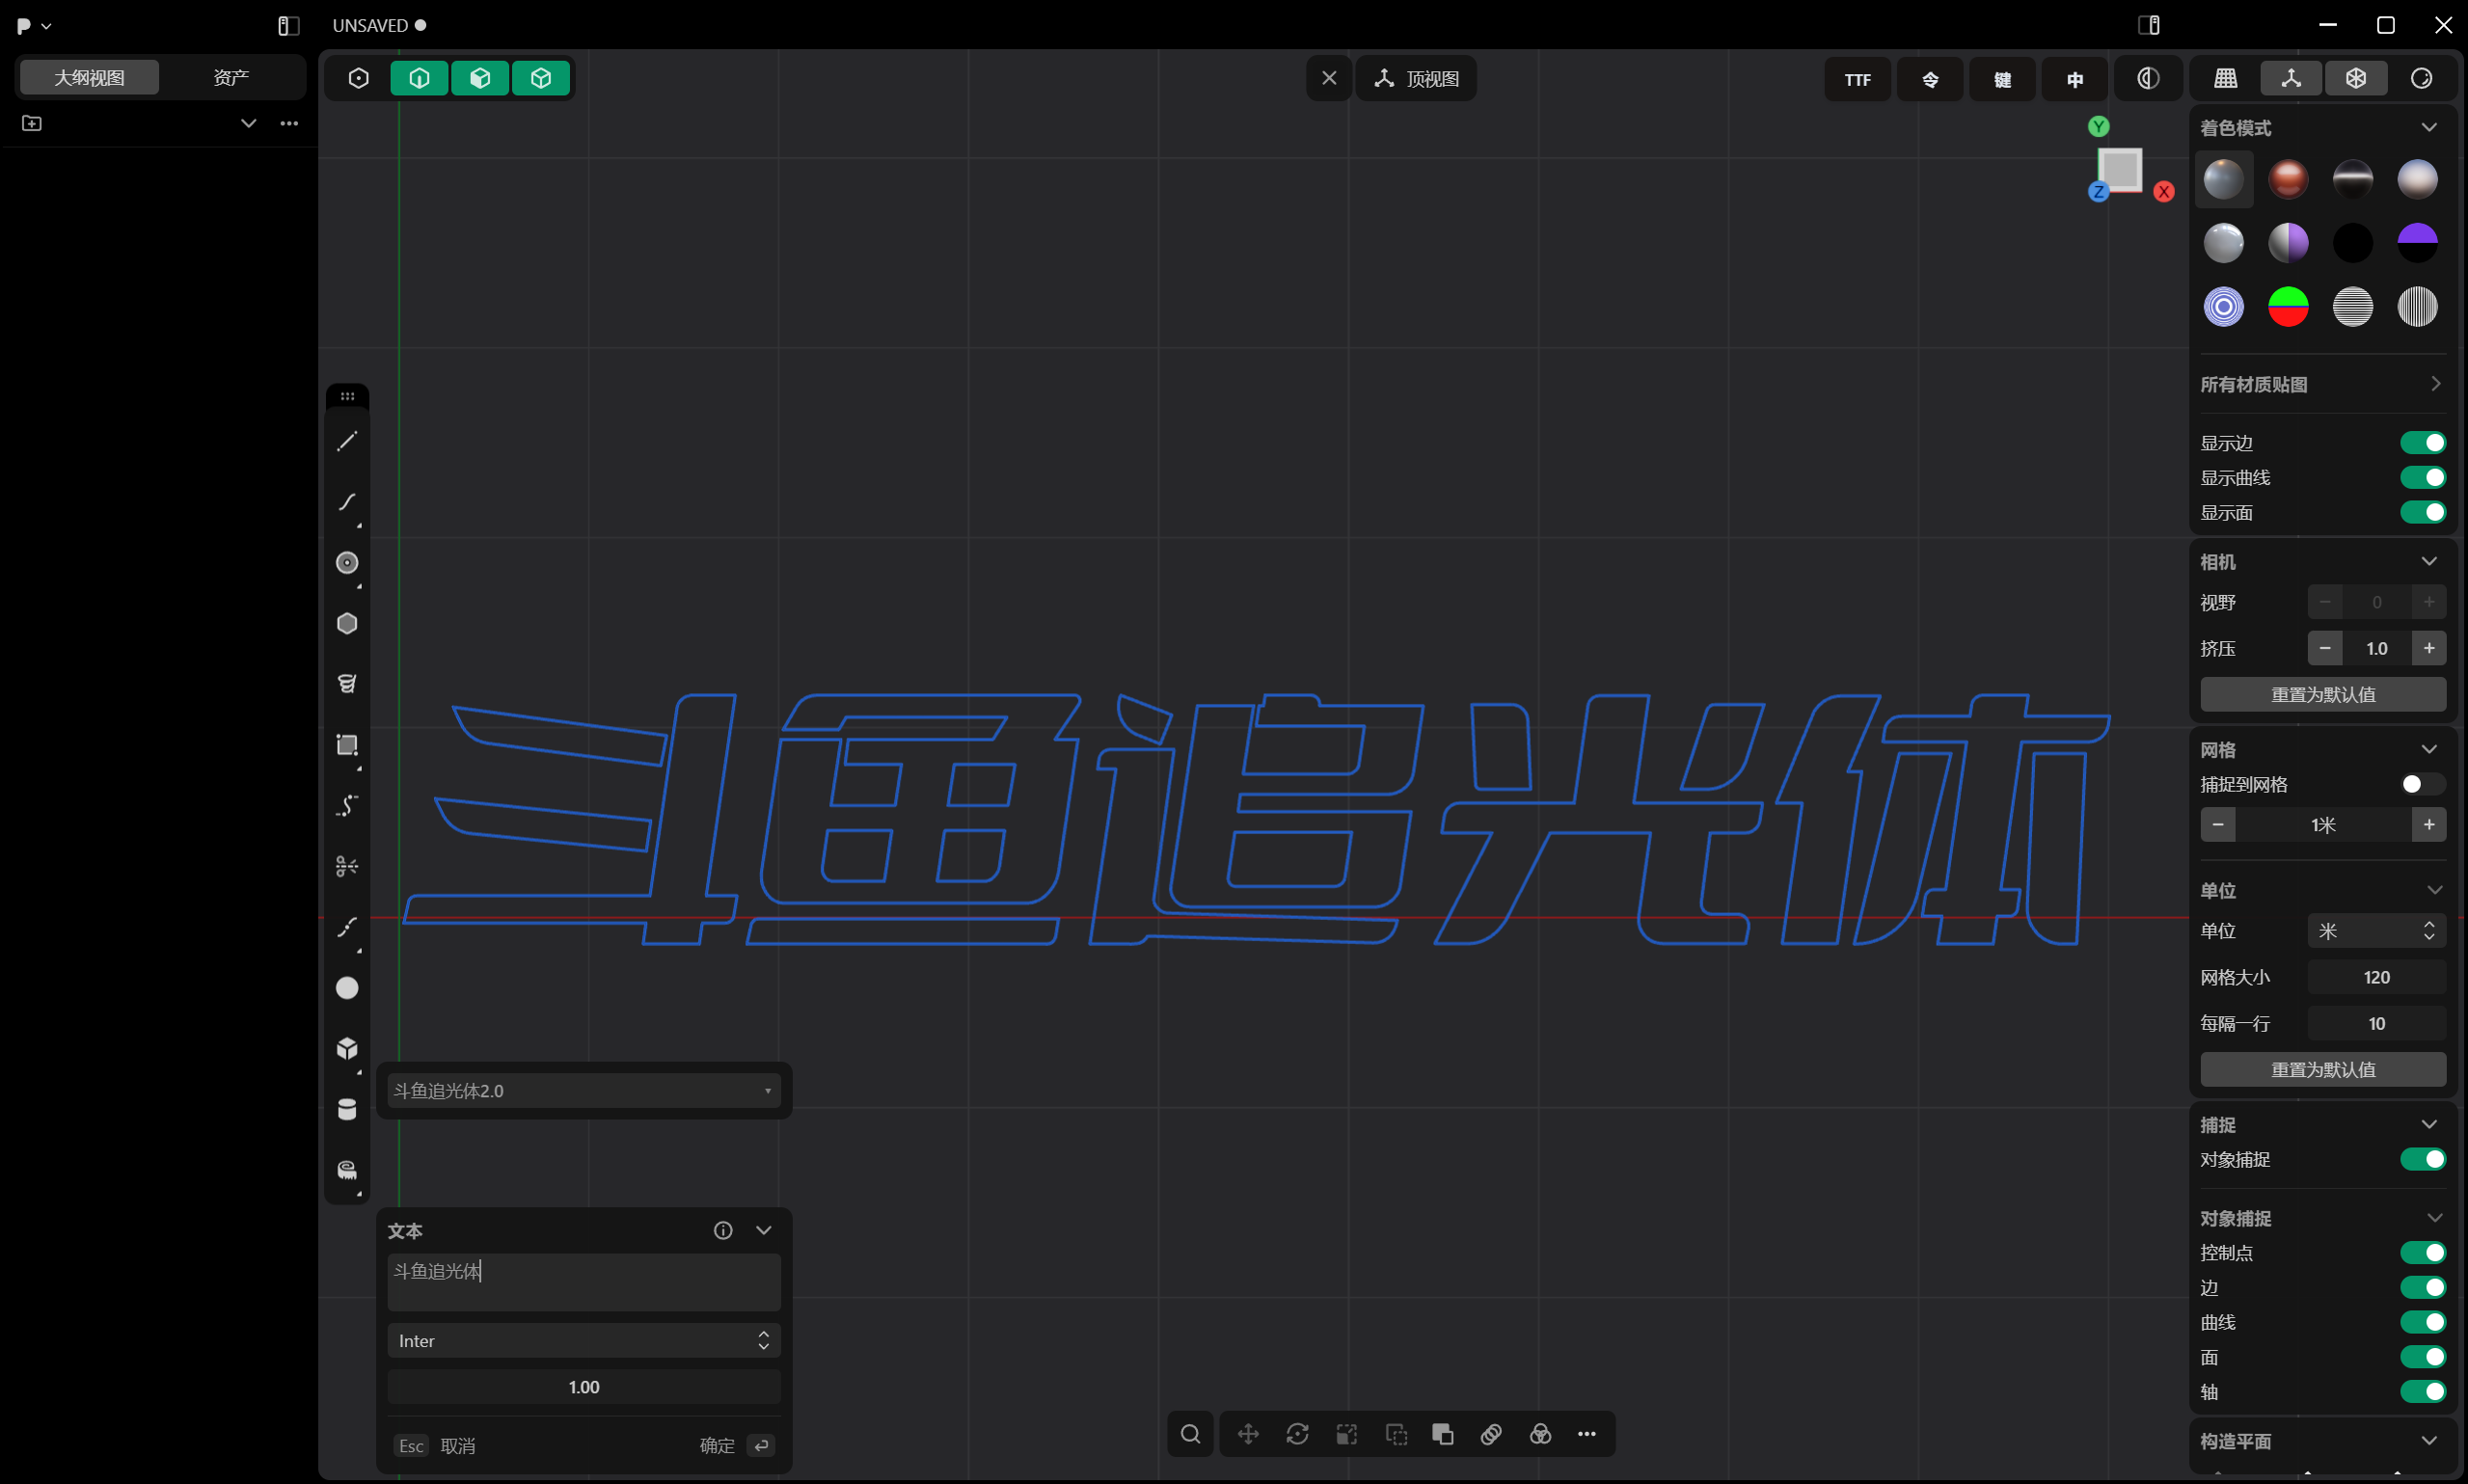Click the grid display icon in top right

click(x=2225, y=78)
